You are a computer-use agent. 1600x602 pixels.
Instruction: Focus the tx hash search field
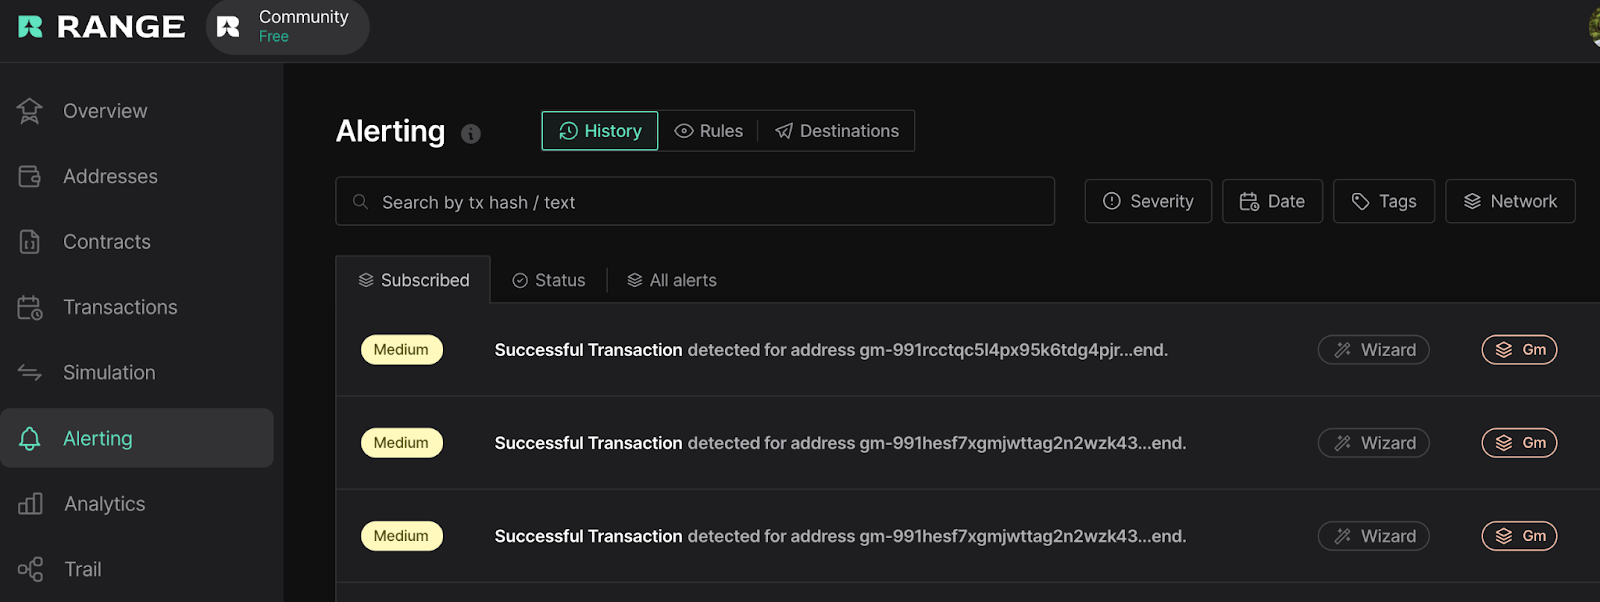[695, 202]
